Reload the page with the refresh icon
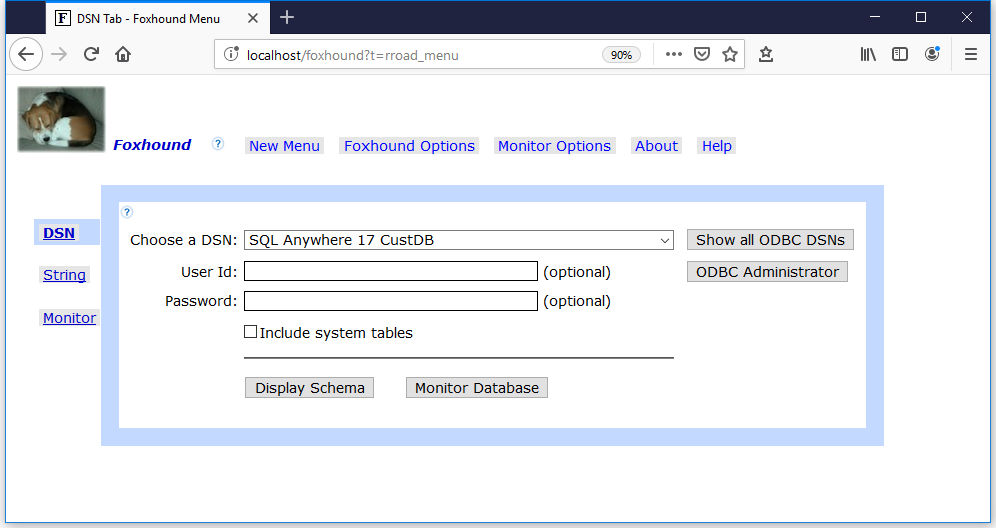 pyautogui.click(x=91, y=55)
